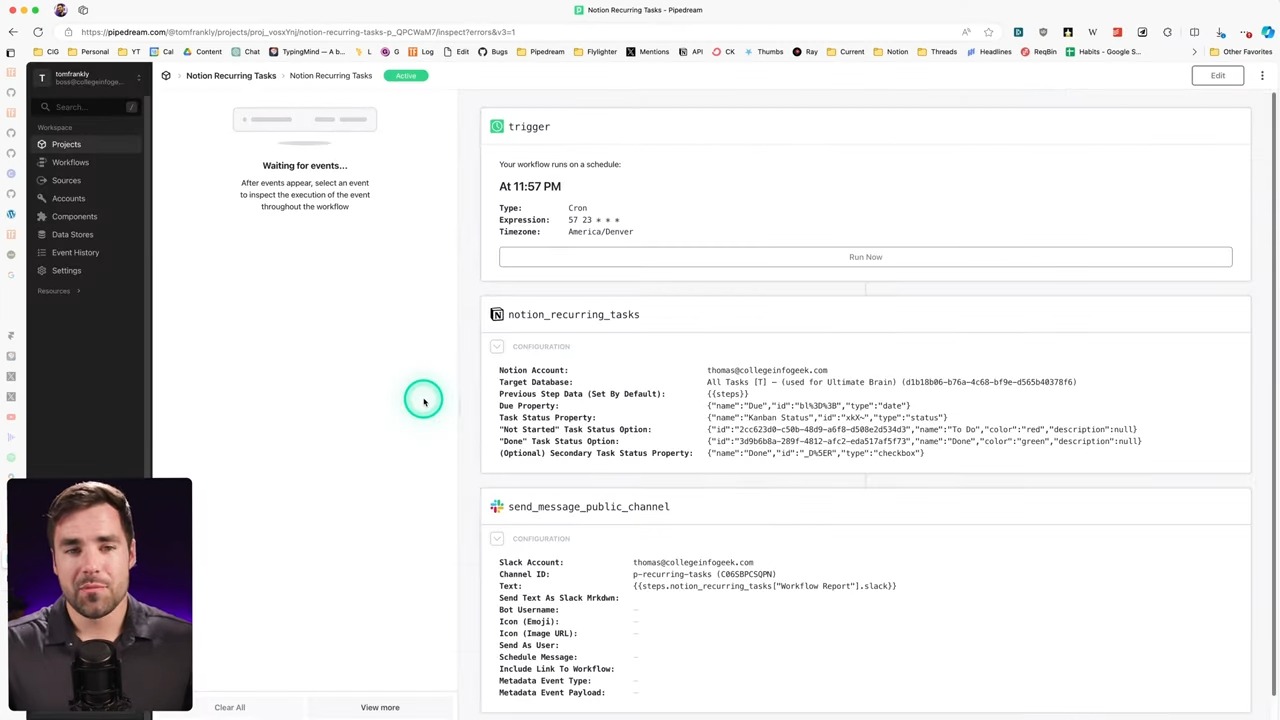Open Data Stores from the sidebar
The height and width of the screenshot is (720, 1280).
point(72,234)
